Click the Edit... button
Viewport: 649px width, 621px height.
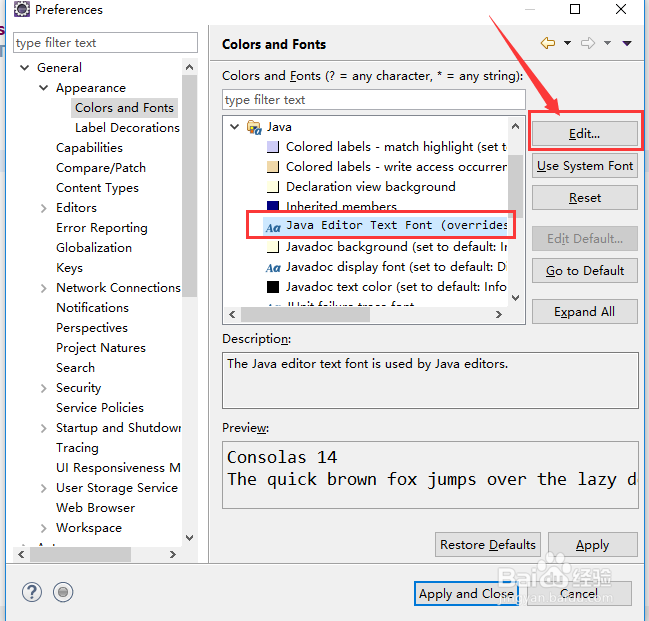click(584, 133)
